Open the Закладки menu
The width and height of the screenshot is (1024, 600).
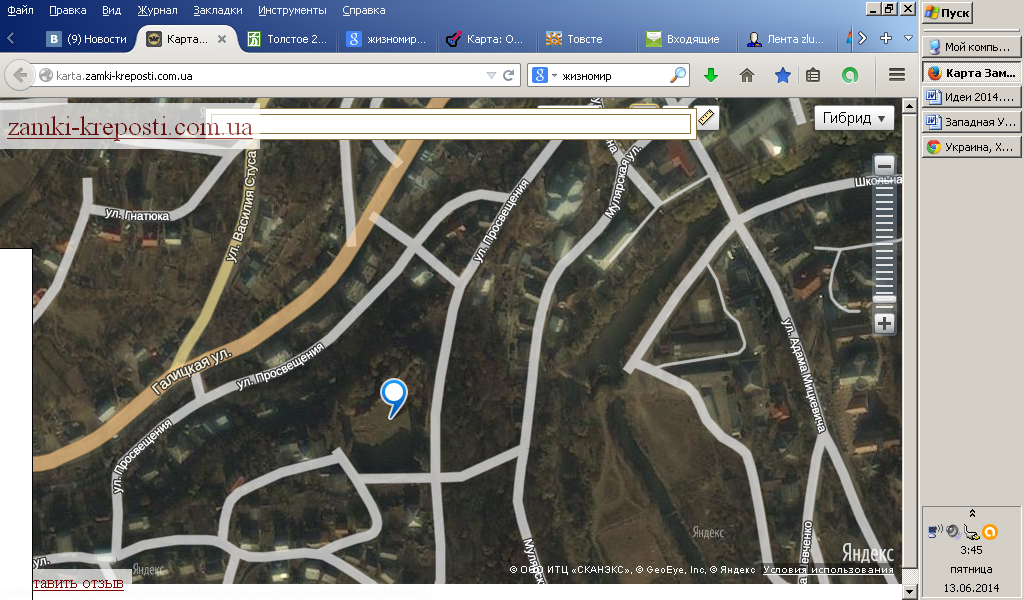point(217,10)
